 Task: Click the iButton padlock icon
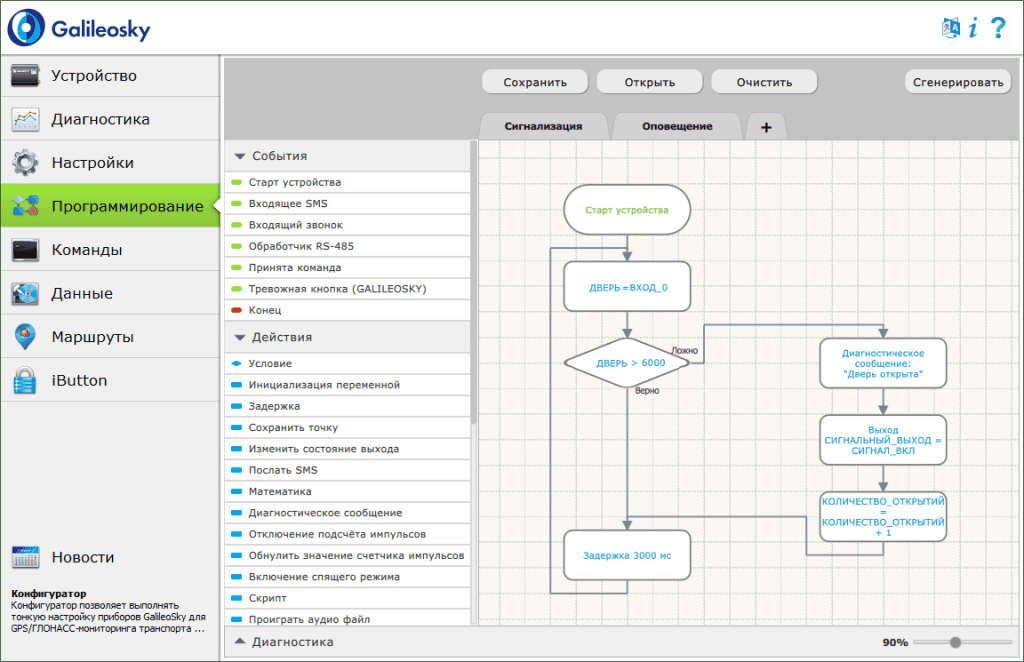point(25,381)
